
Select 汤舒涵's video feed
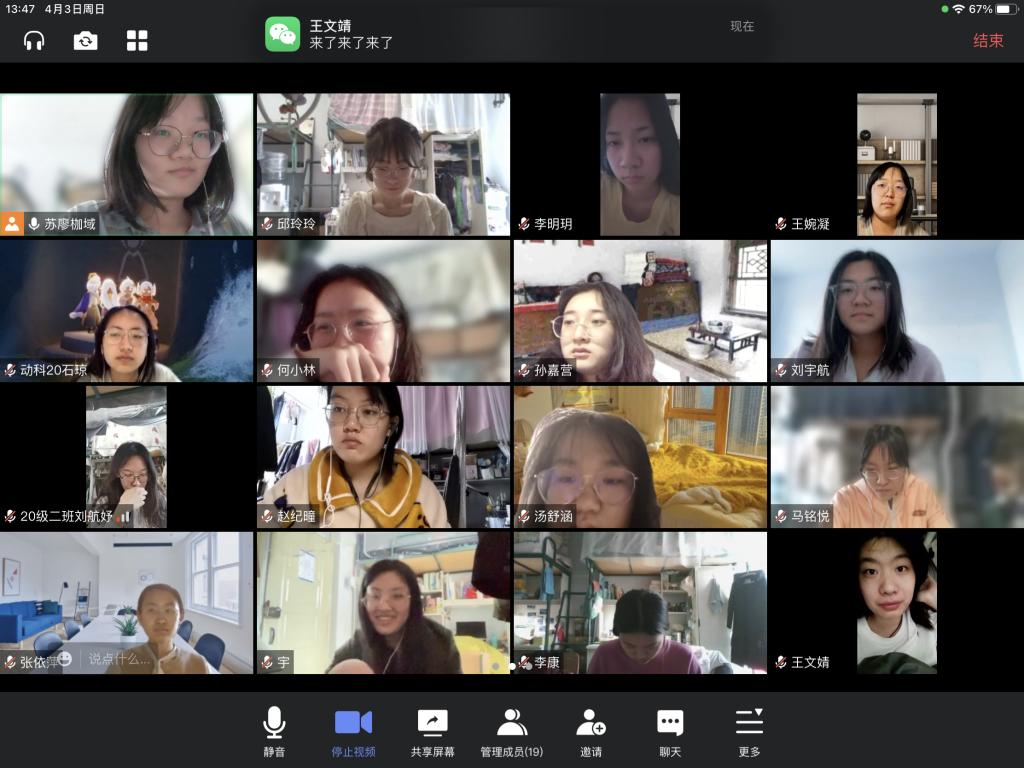click(x=640, y=455)
